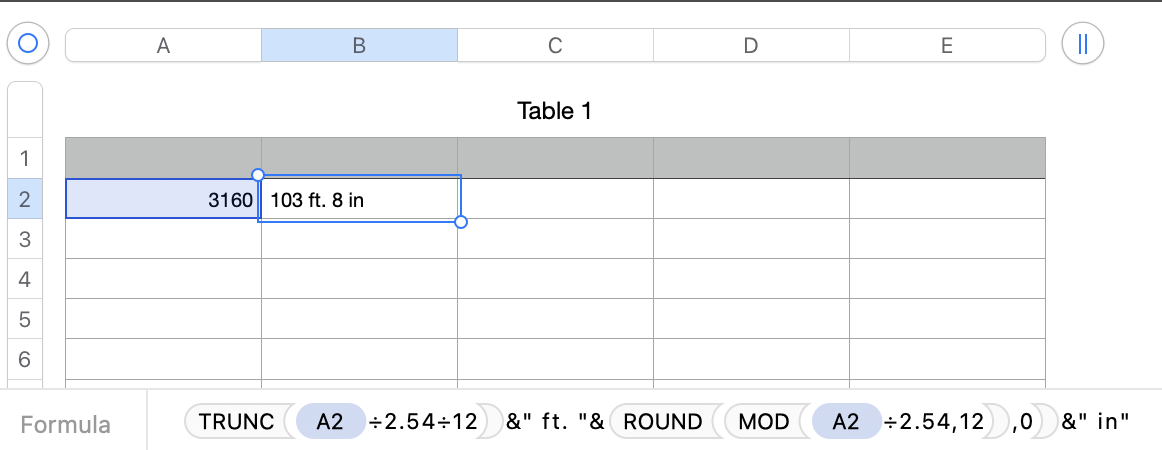
Task: Click the add column handle icon
Action: (1082, 44)
